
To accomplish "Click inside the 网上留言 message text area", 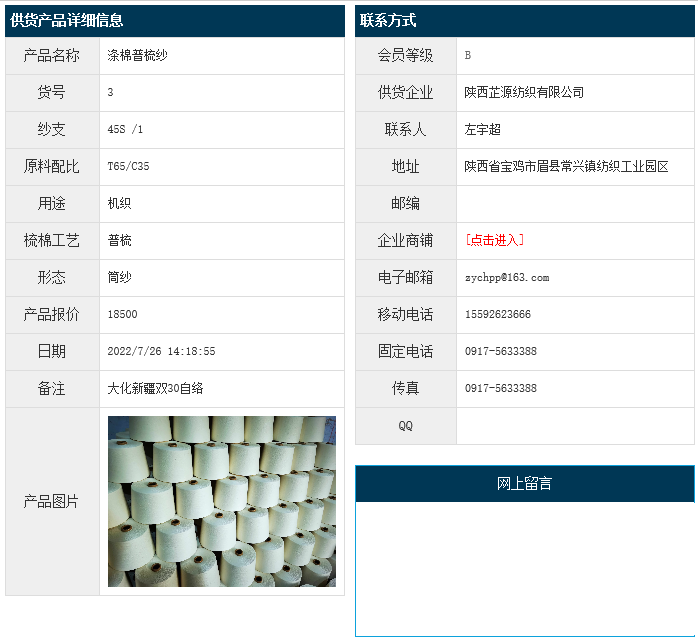I will [x=524, y=567].
